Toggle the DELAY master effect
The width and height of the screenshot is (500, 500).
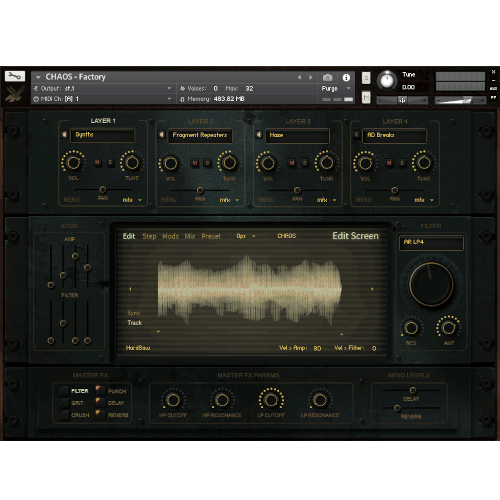tap(100, 402)
